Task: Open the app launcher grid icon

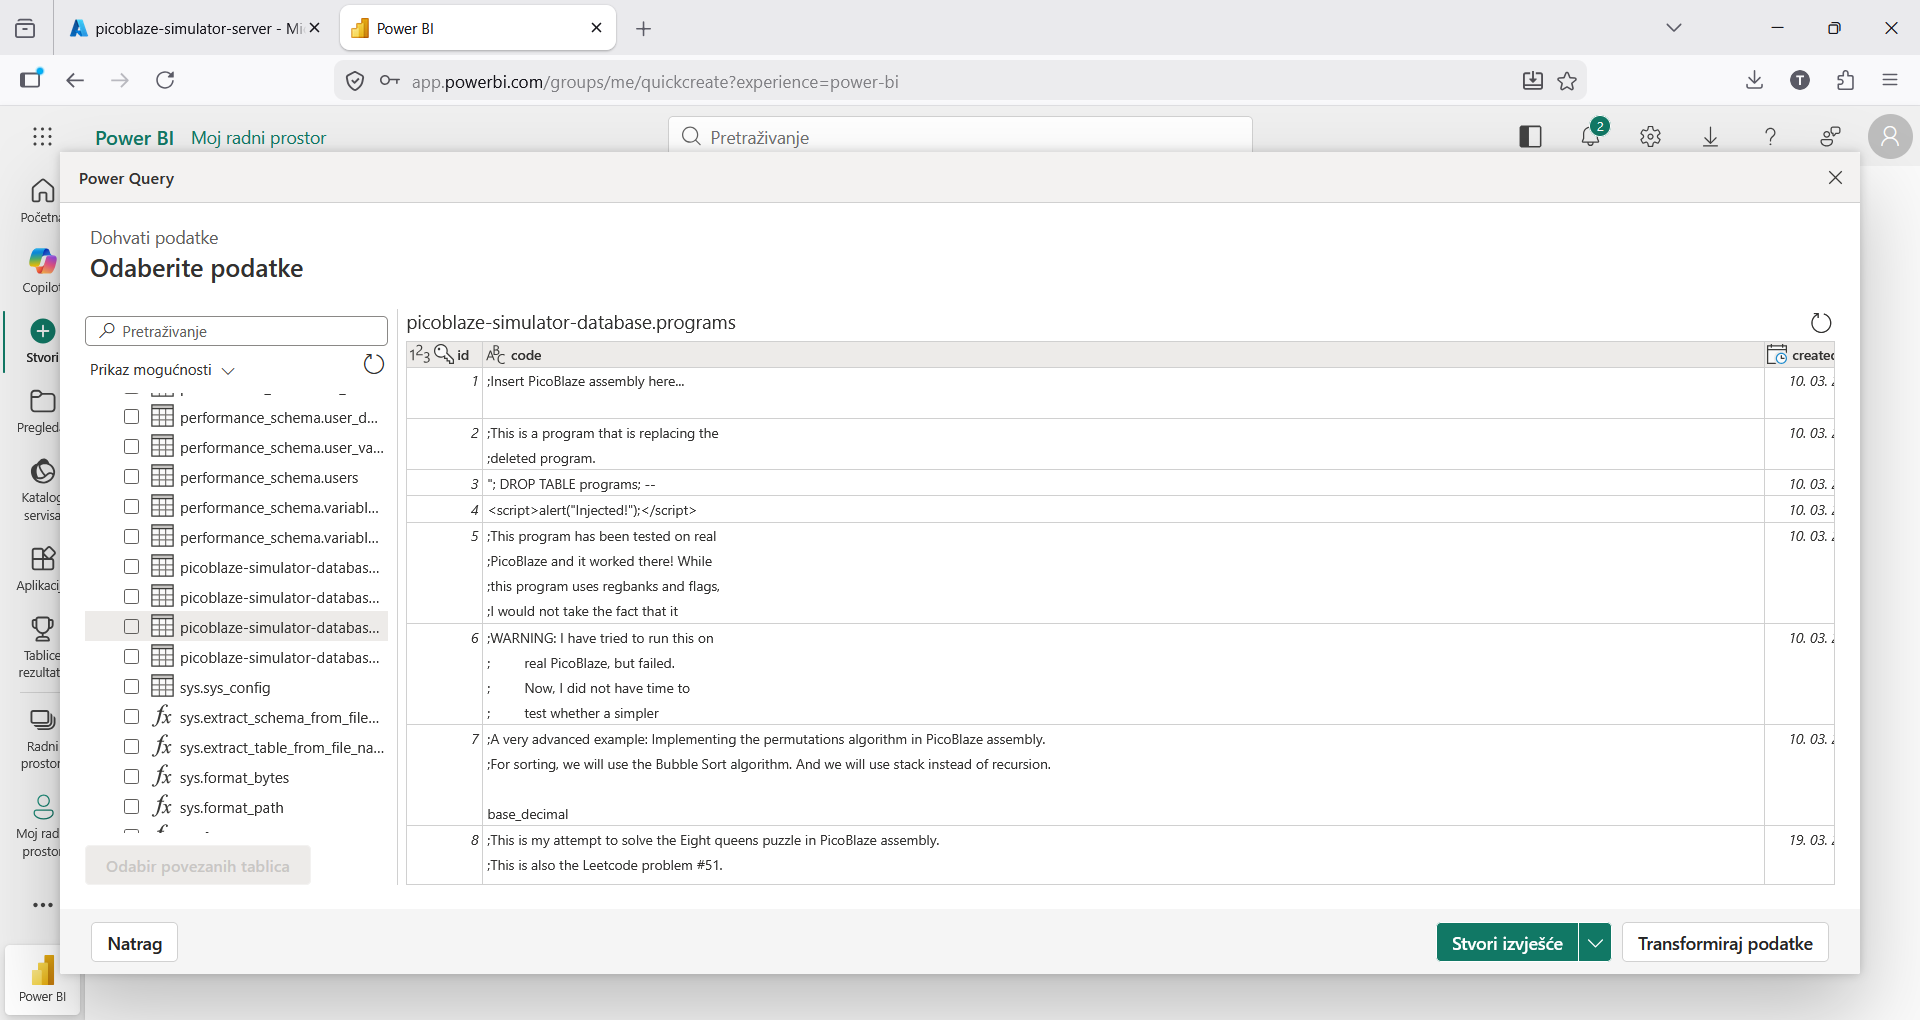Action: tap(42, 137)
